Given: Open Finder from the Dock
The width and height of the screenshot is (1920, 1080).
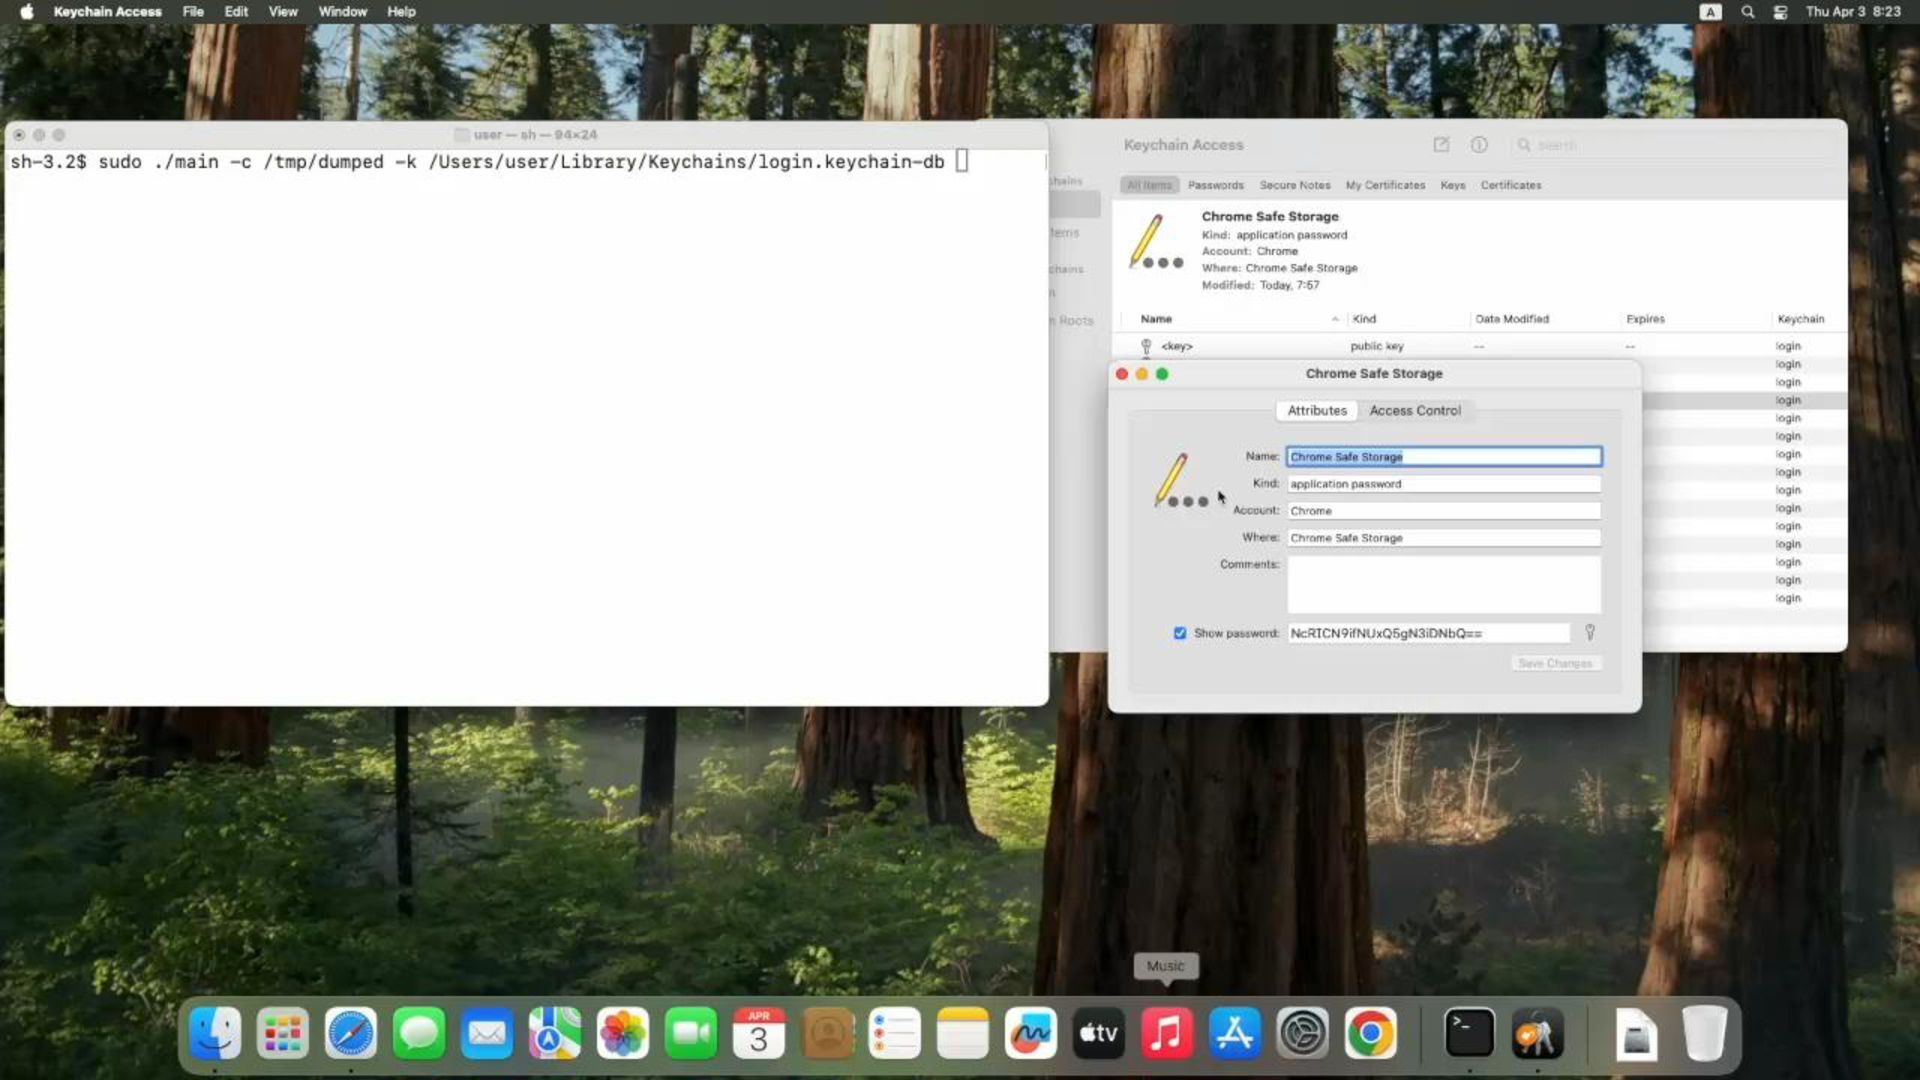Looking at the screenshot, I should (215, 1033).
